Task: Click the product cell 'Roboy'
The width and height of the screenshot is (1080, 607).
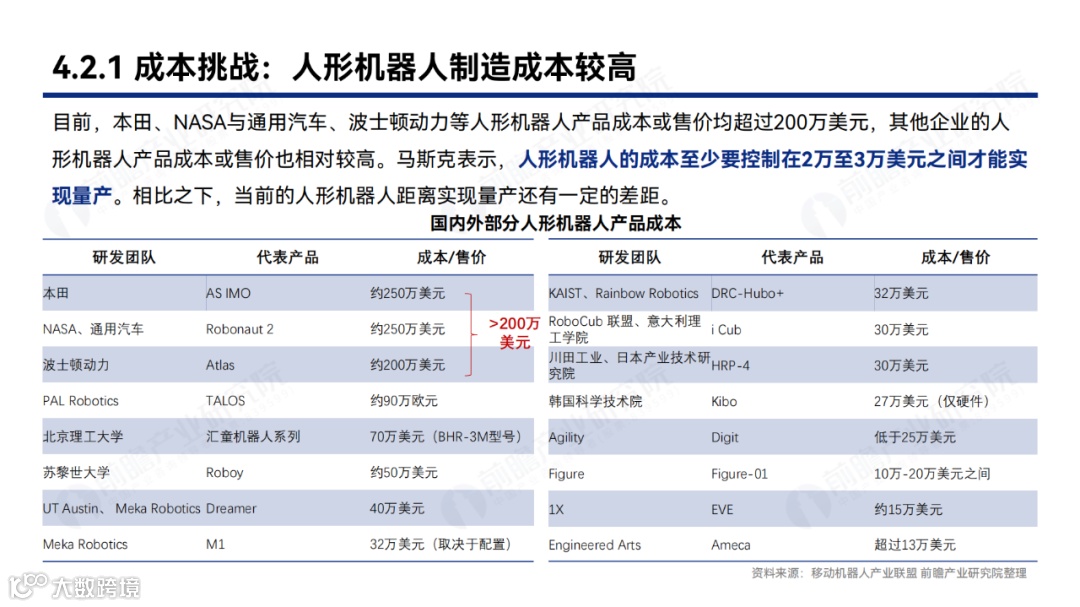Action: pyautogui.click(x=225, y=473)
